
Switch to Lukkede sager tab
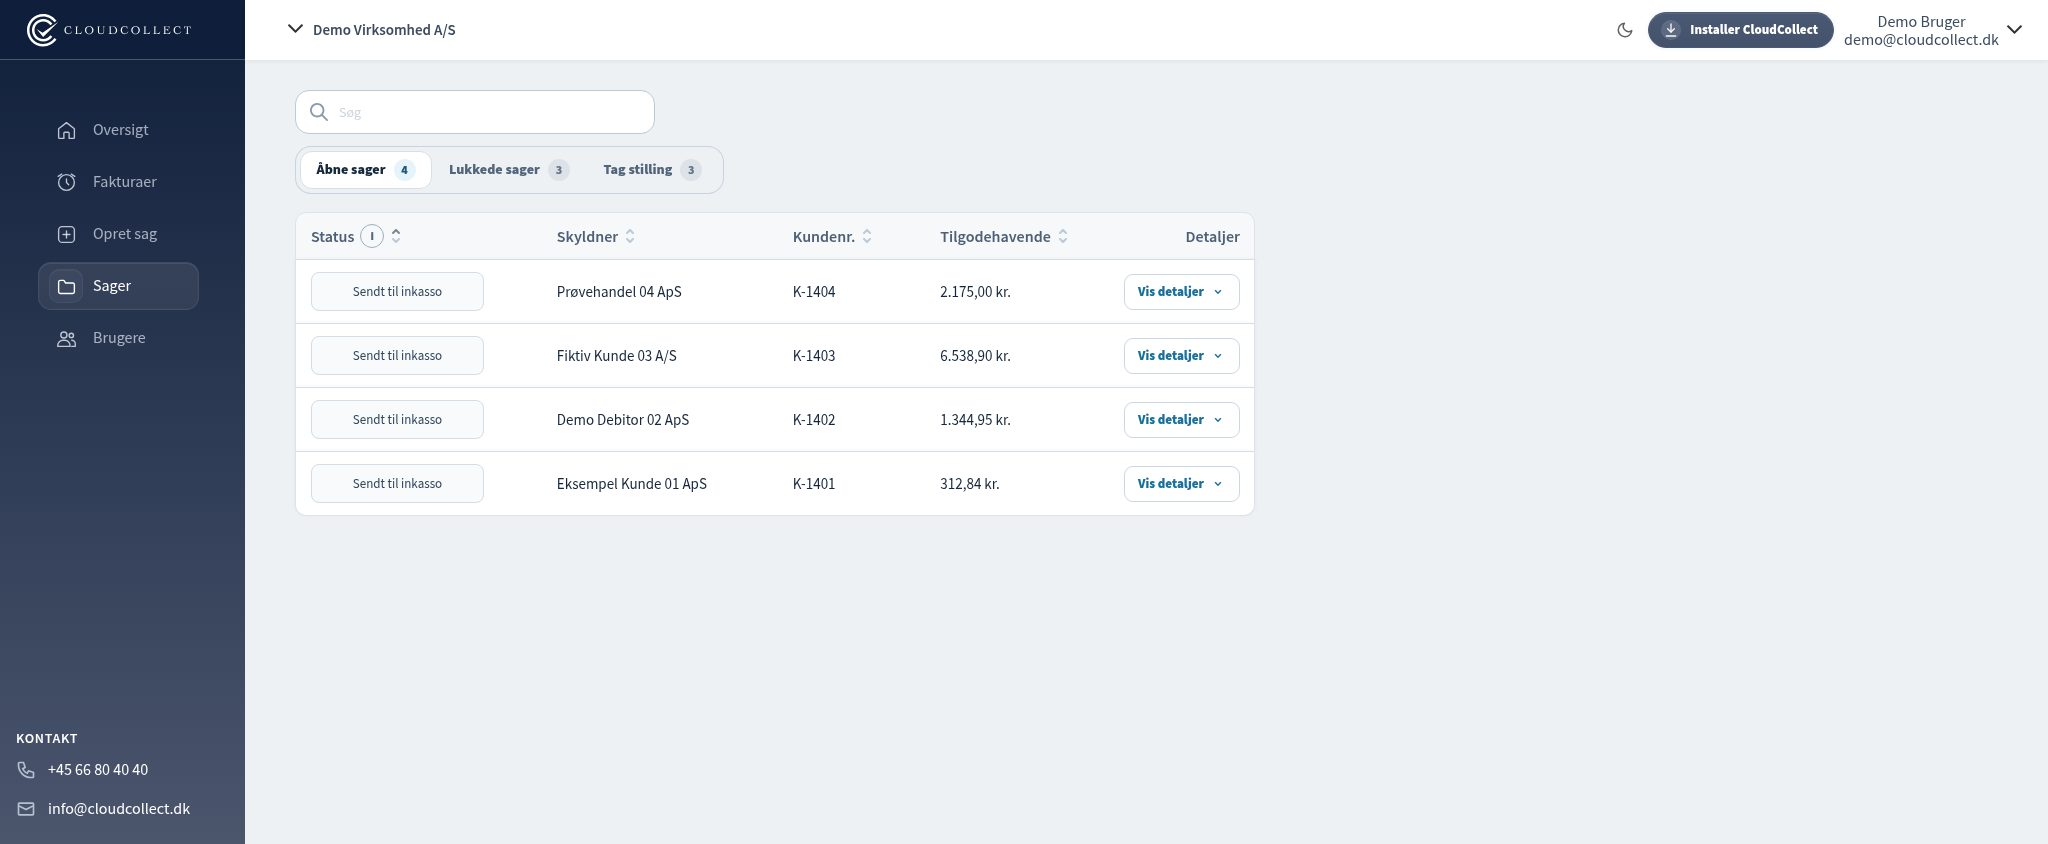[508, 170]
